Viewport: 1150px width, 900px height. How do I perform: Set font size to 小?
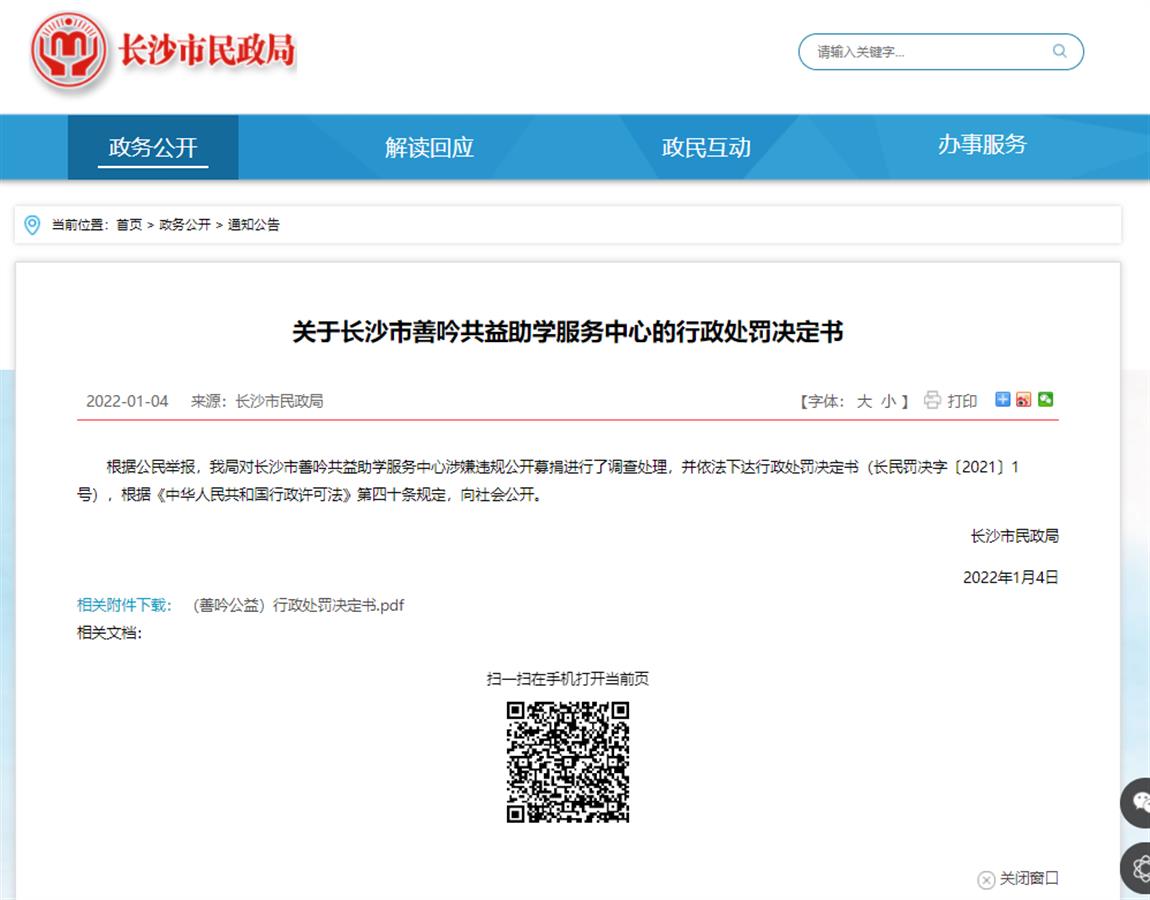(x=888, y=401)
